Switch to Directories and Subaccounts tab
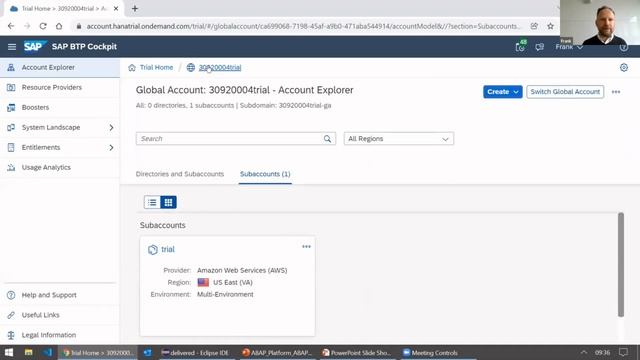Image resolution: width=640 pixels, height=360 pixels. coord(180,174)
